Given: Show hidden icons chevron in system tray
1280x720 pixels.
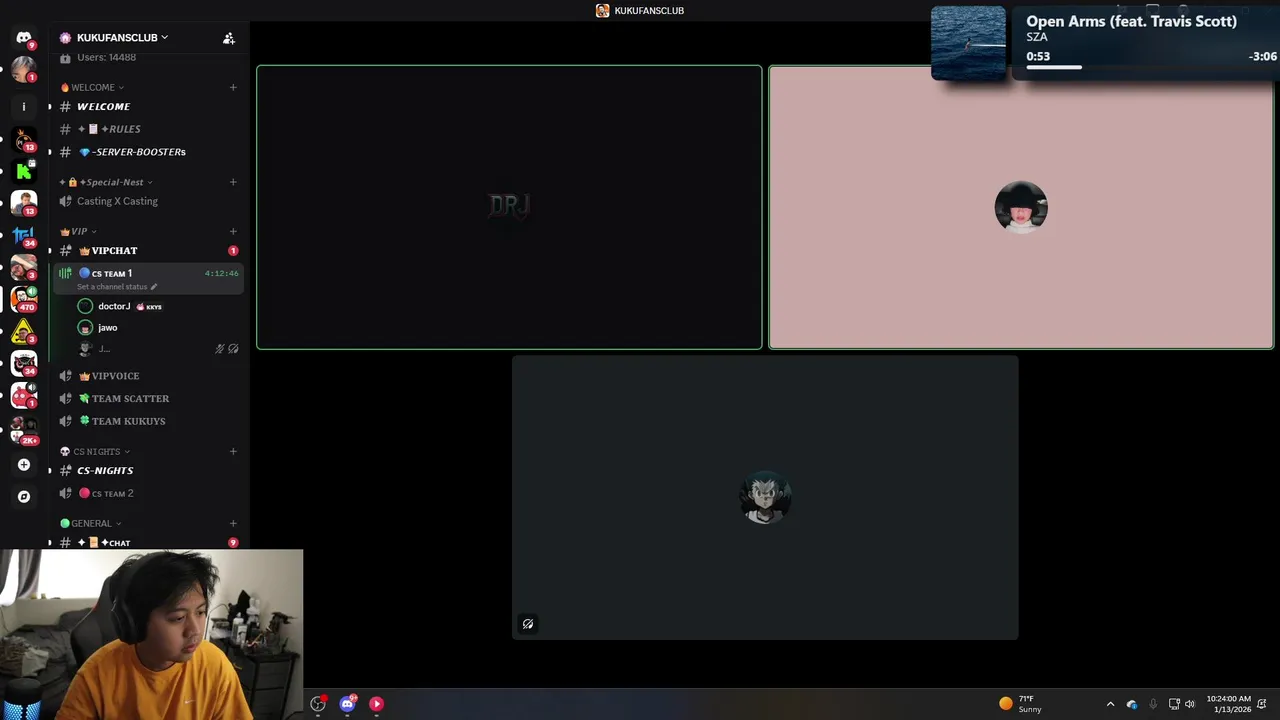Looking at the screenshot, I should click(x=1110, y=704).
